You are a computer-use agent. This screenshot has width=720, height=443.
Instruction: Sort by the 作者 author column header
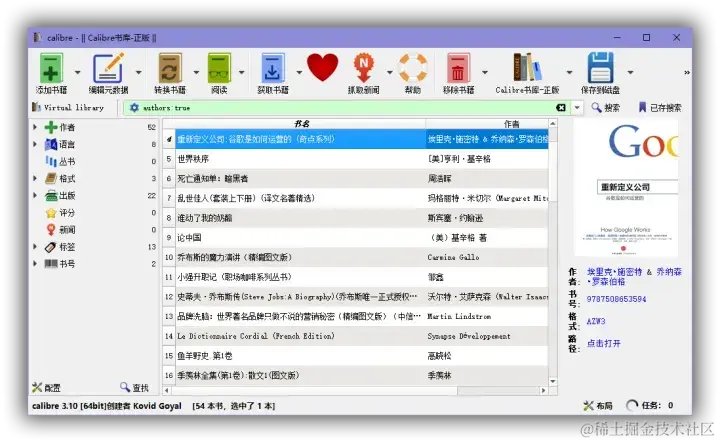click(x=511, y=123)
